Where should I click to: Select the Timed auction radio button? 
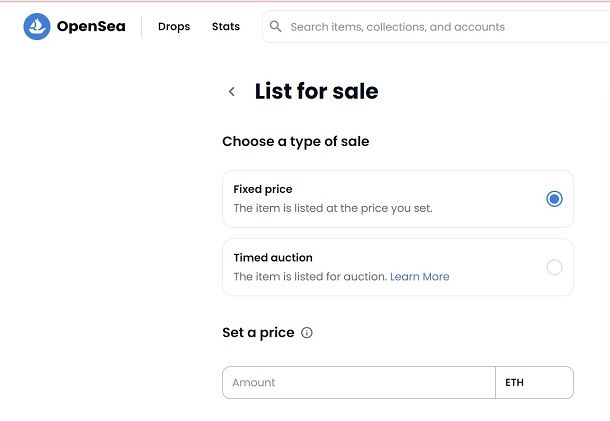[x=554, y=267]
